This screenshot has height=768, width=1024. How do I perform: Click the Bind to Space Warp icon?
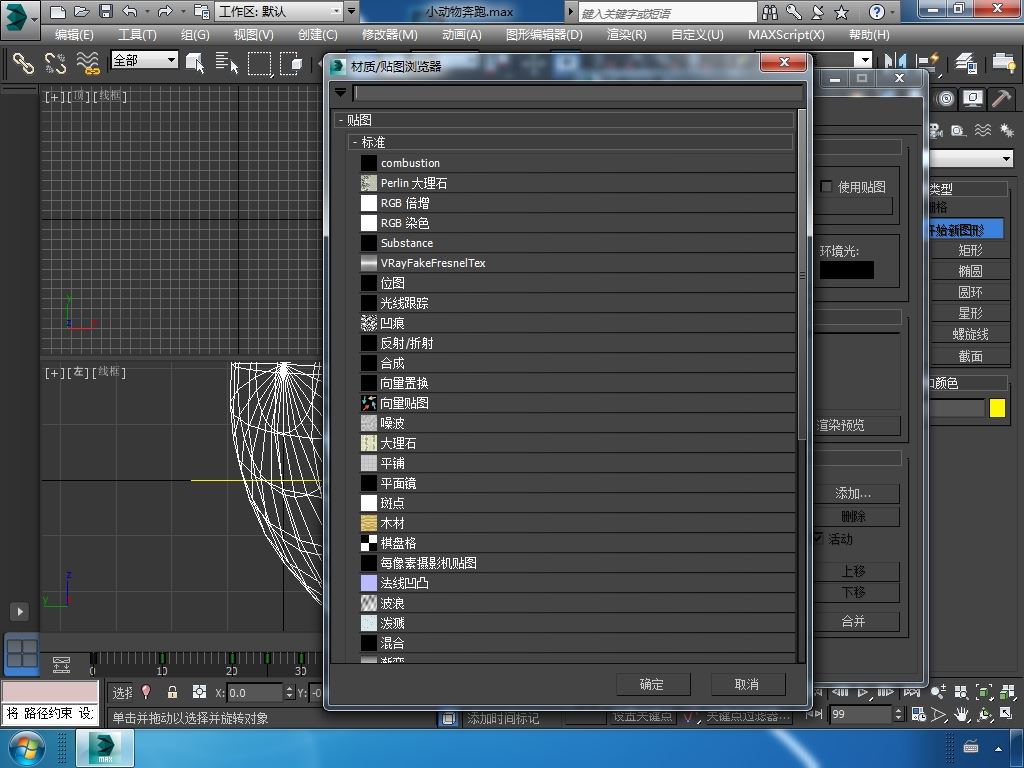pos(88,63)
